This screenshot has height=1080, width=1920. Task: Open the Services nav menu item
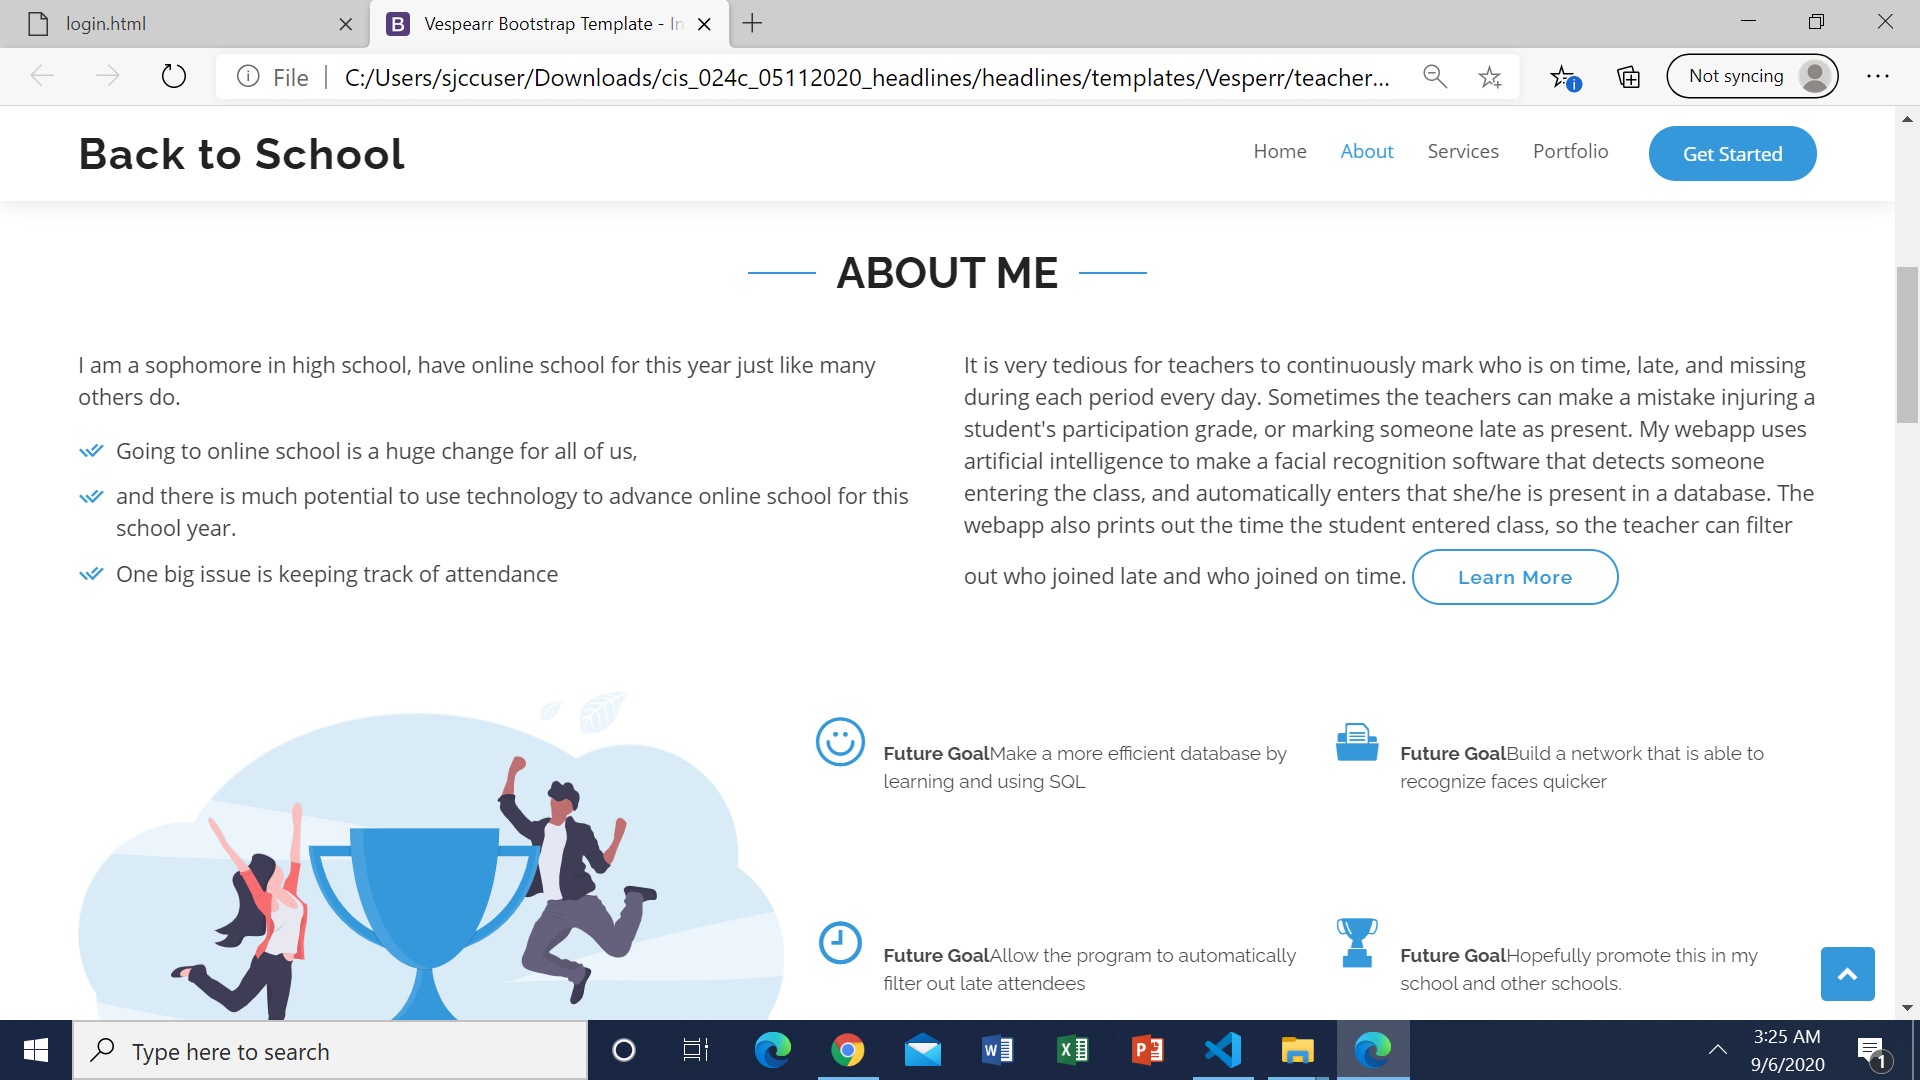point(1462,152)
